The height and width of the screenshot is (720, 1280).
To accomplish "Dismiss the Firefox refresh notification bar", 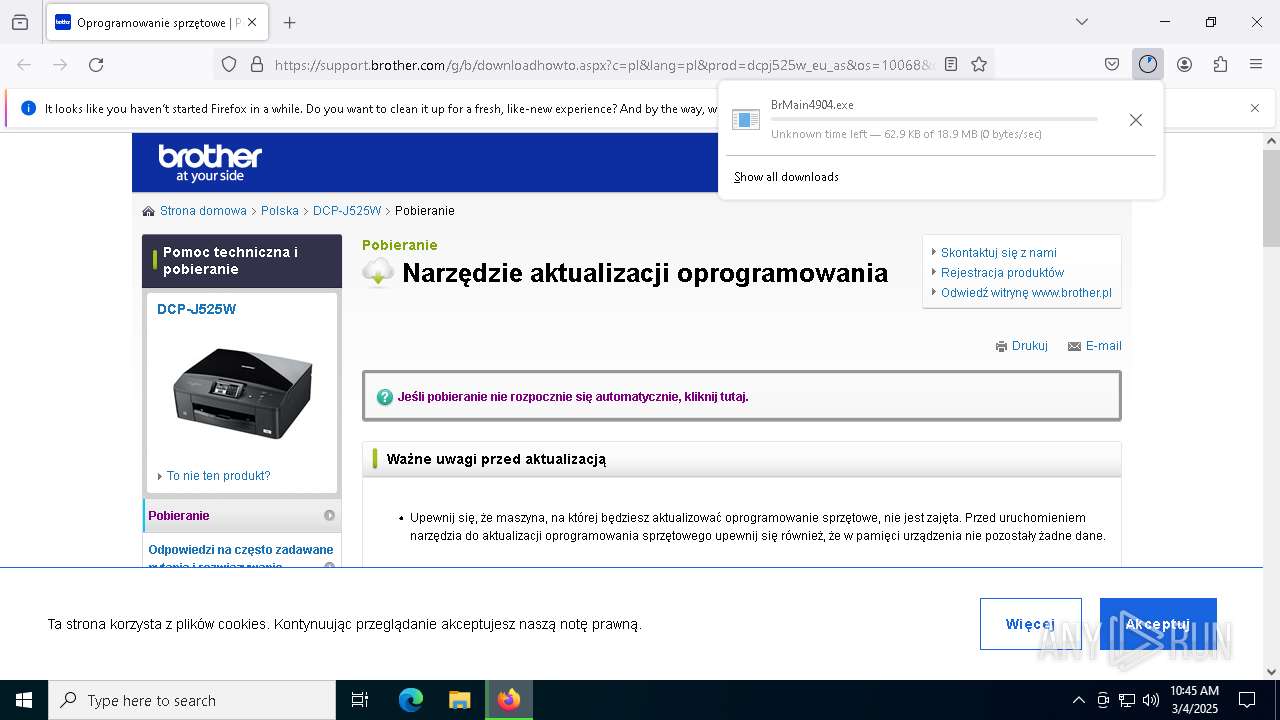I will point(1255,108).
